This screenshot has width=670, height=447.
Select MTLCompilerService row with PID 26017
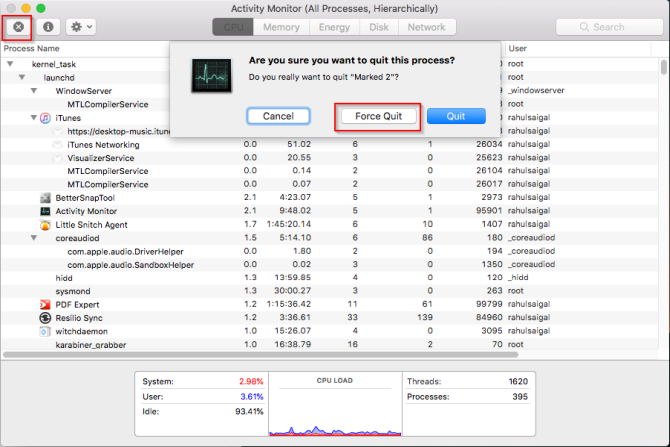[329, 184]
